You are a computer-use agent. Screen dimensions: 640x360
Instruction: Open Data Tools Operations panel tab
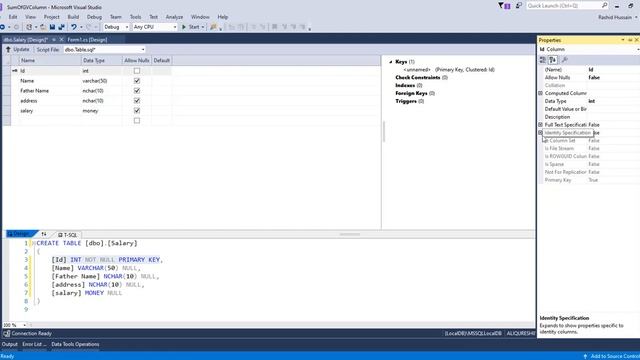75,344
